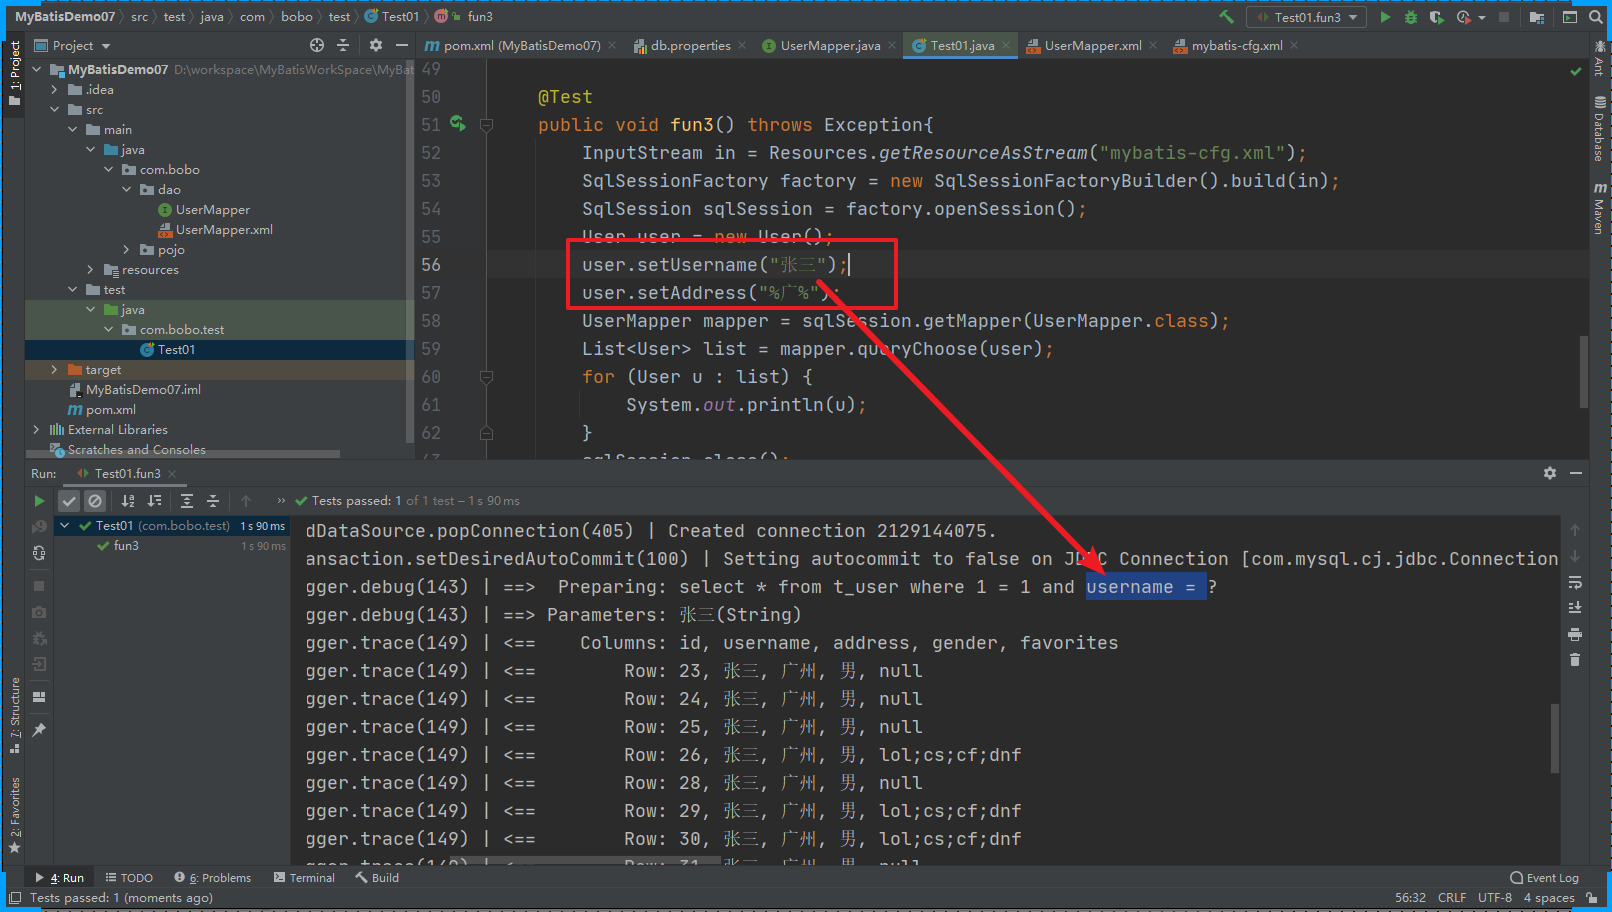Open the Event Log

(x=1544, y=878)
